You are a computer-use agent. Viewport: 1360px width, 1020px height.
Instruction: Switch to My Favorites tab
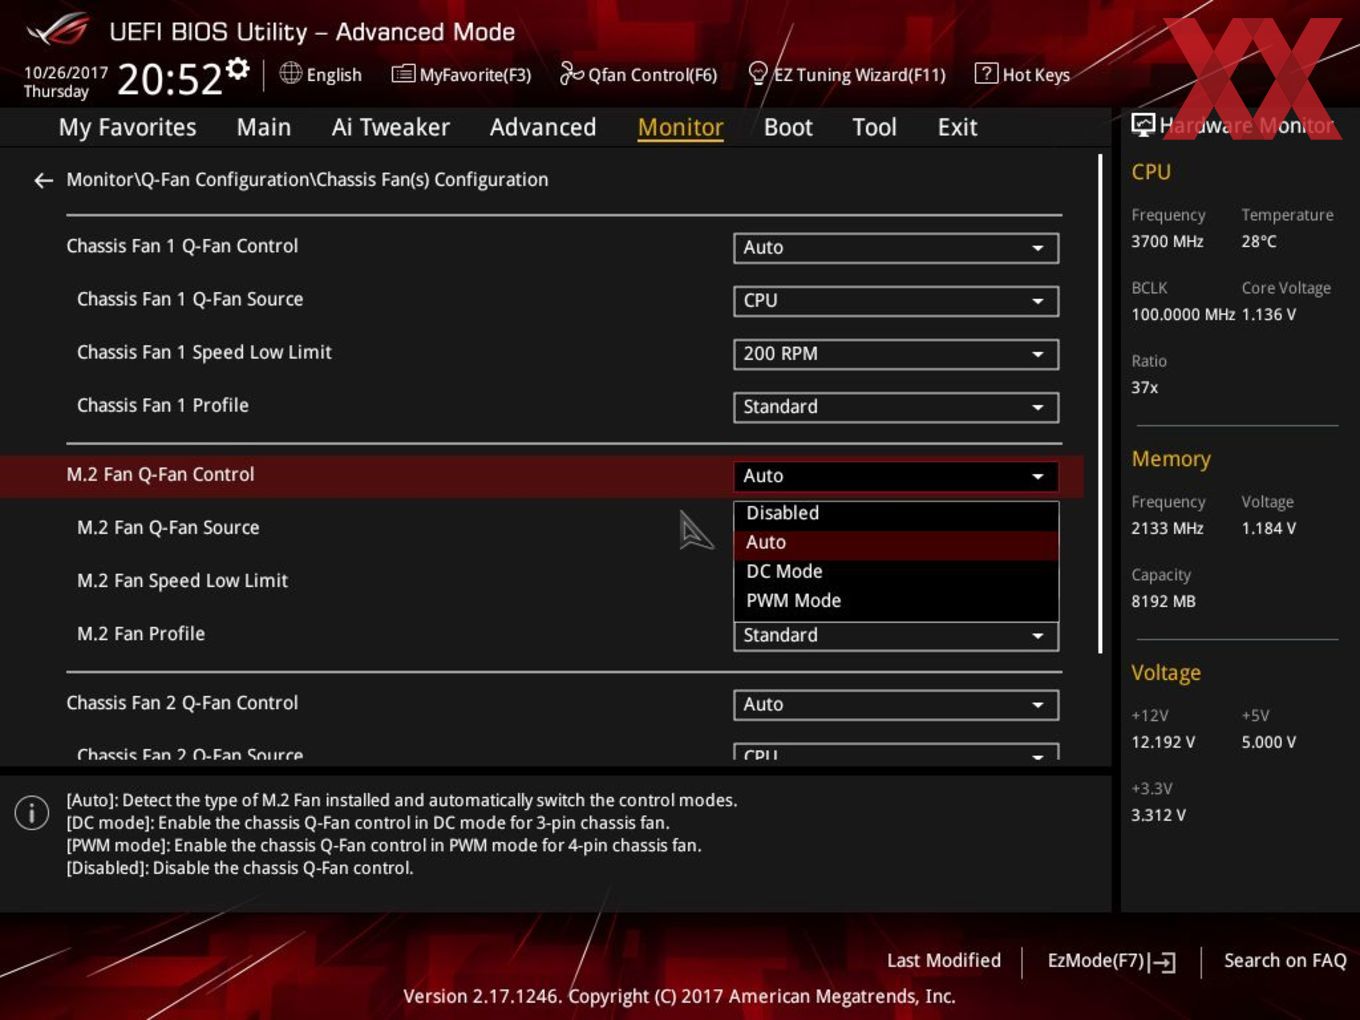tap(127, 127)
